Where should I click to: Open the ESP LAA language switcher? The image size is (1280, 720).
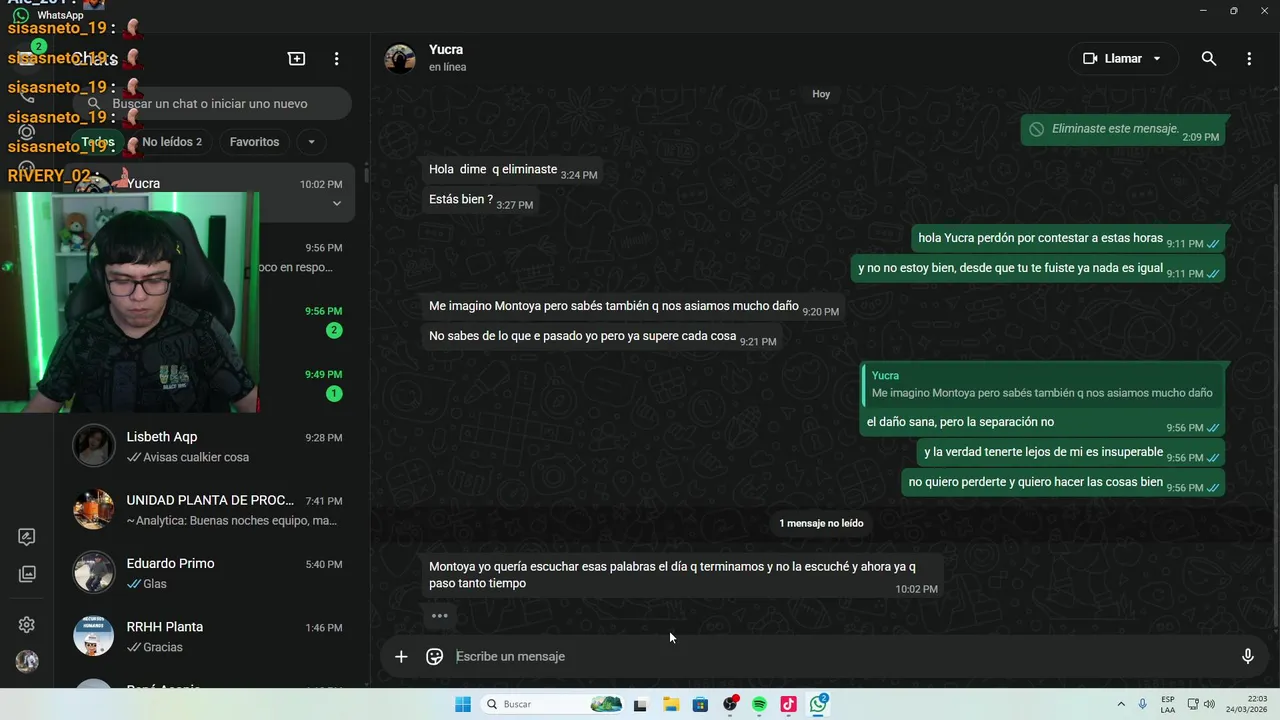tap(1168, 705)
